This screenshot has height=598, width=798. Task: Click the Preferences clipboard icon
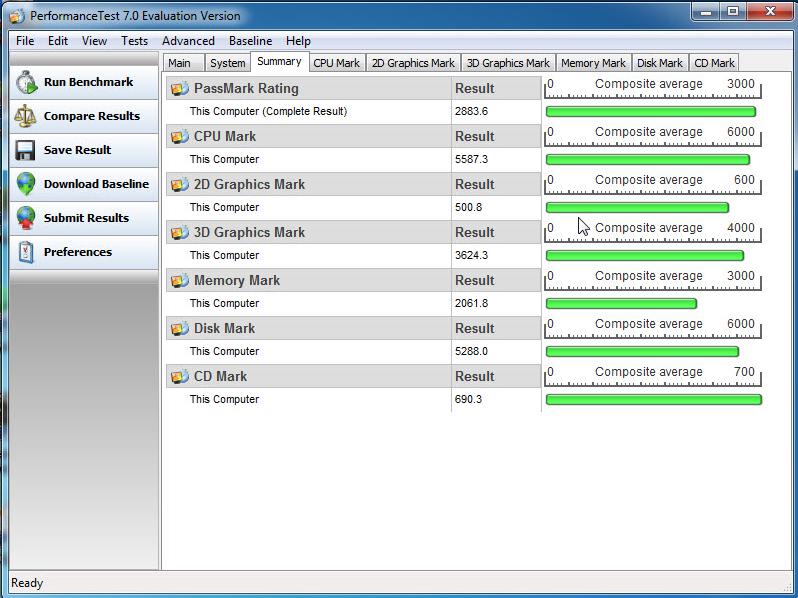click(26, 252)
